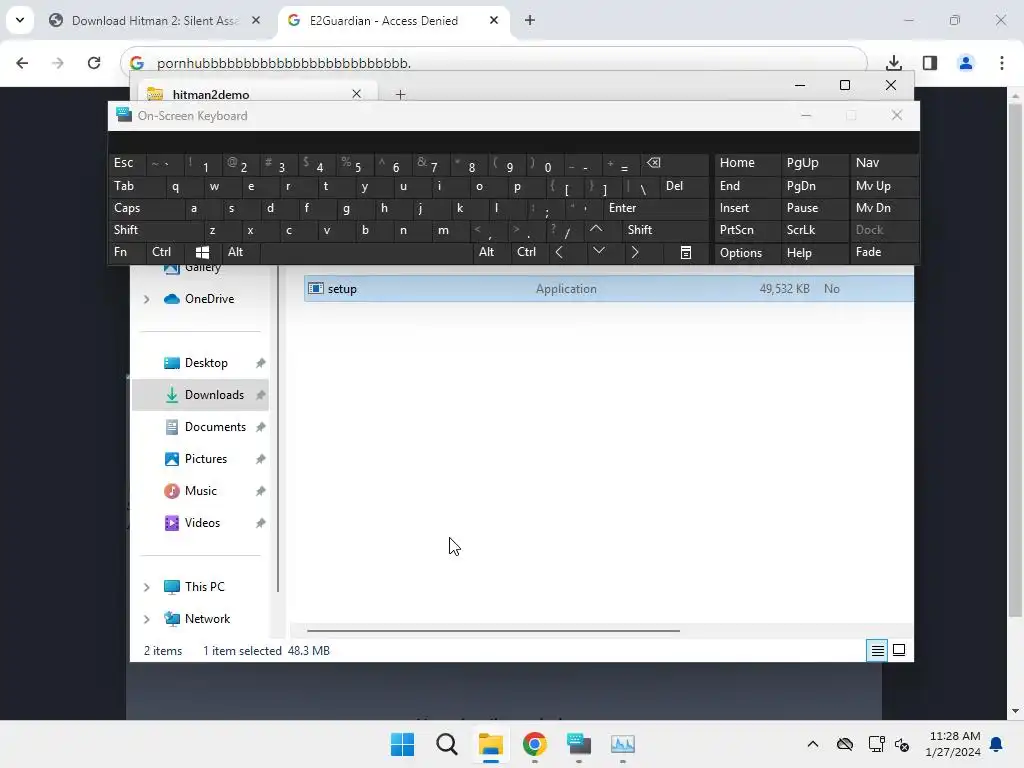The width and height of the screenshot is (1024, 768).
Task: Close the hitman2demo Explorer tab
Action: pyautogui.click(x=357, y=94)
